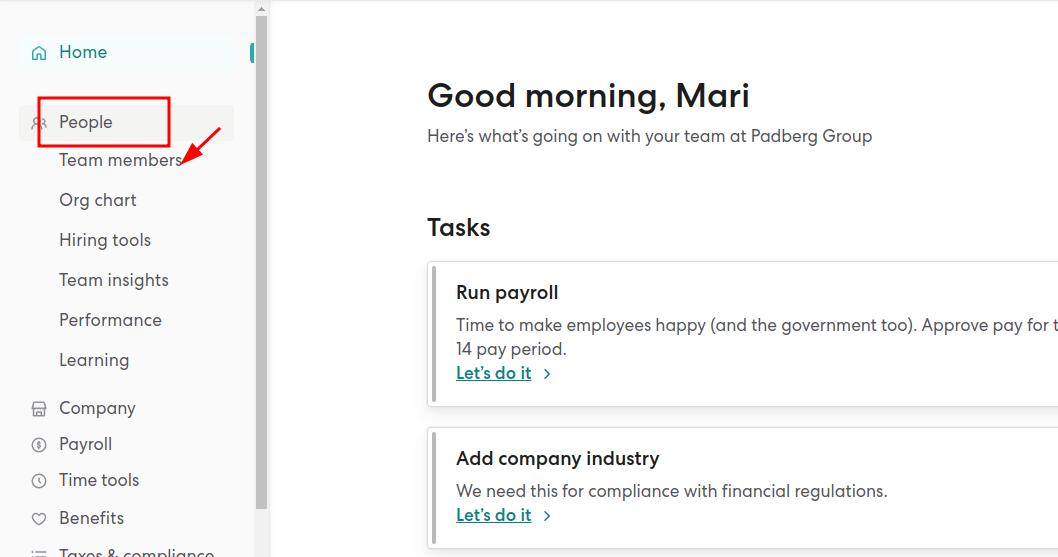Click the People icon in sidebar
The image size is (1058, 557).
[x=39, y=123]
